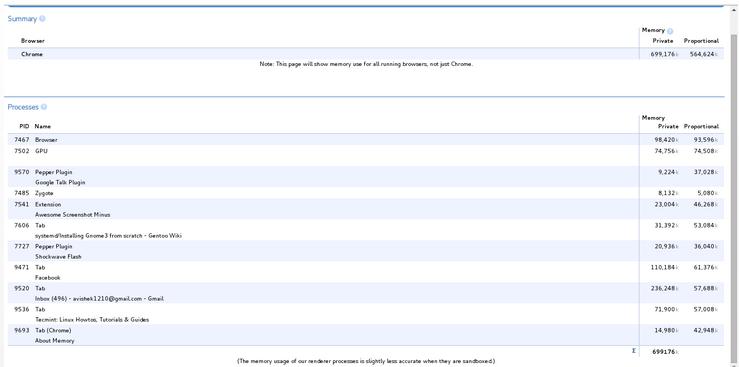Click Shockwave Flash private value 20,936k

coord(666,246)
